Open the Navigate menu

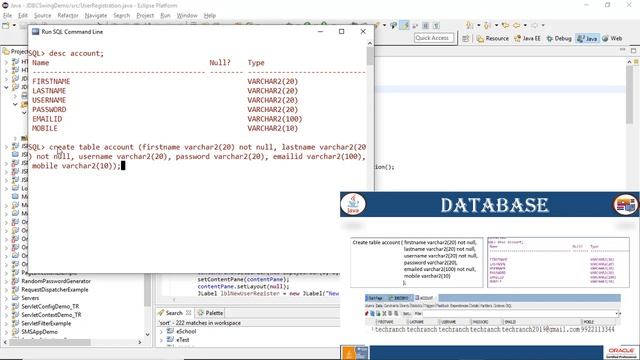click(x=96, y=16)
